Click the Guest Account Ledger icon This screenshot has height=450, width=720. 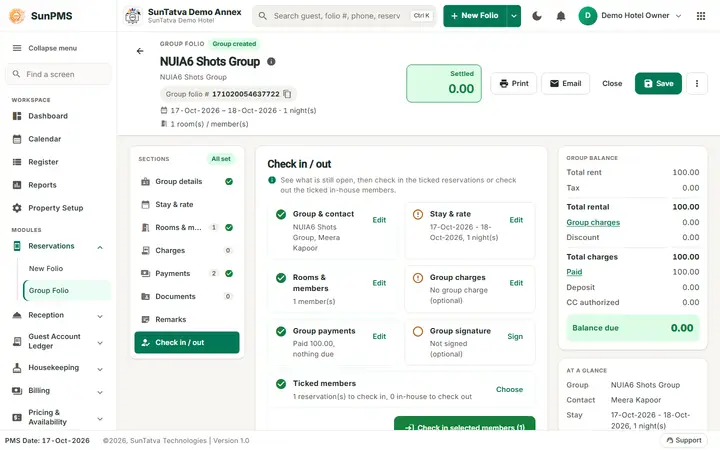(x=17, y=341)
